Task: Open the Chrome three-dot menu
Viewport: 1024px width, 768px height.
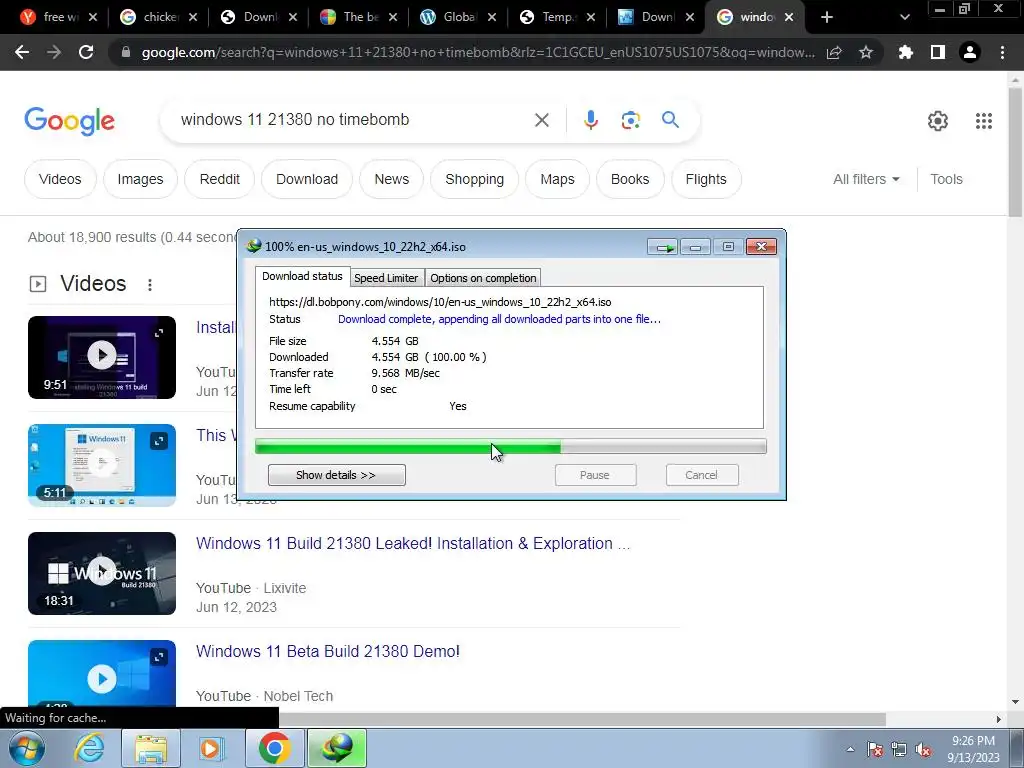Action: (1002, 52)
